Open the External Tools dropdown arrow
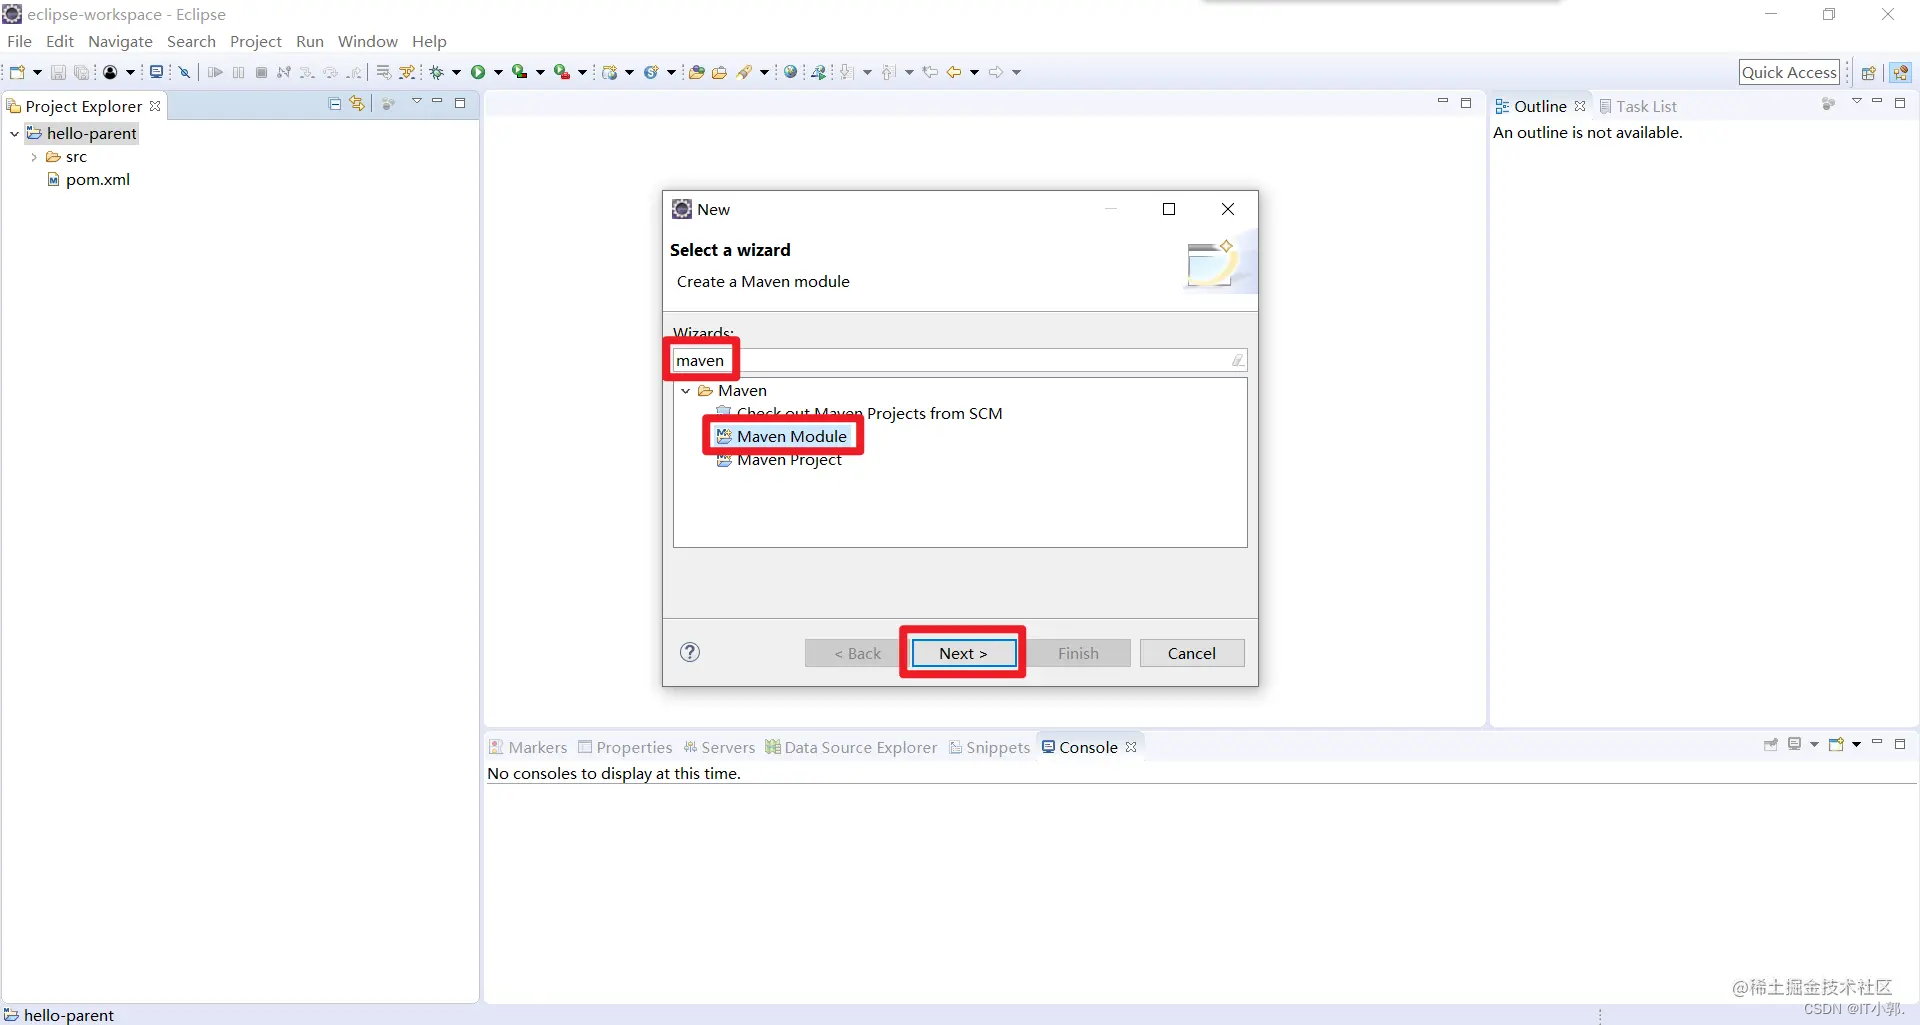This screenshot has width=1920, height=1025. (582, 72)
